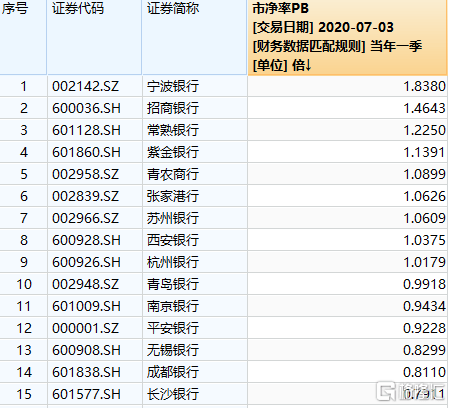Select 招商银行 row name cell
This screenshot has height=408, width=451.
pyautogui.click(x=195, y=108)
